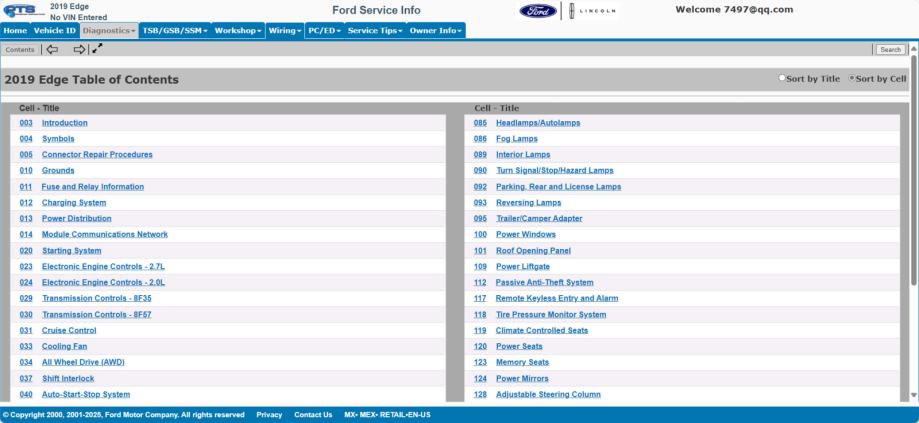Open the Charging System link
This screenshot has height=423, width=919.
pyautogui.click(x=74, y=203)
